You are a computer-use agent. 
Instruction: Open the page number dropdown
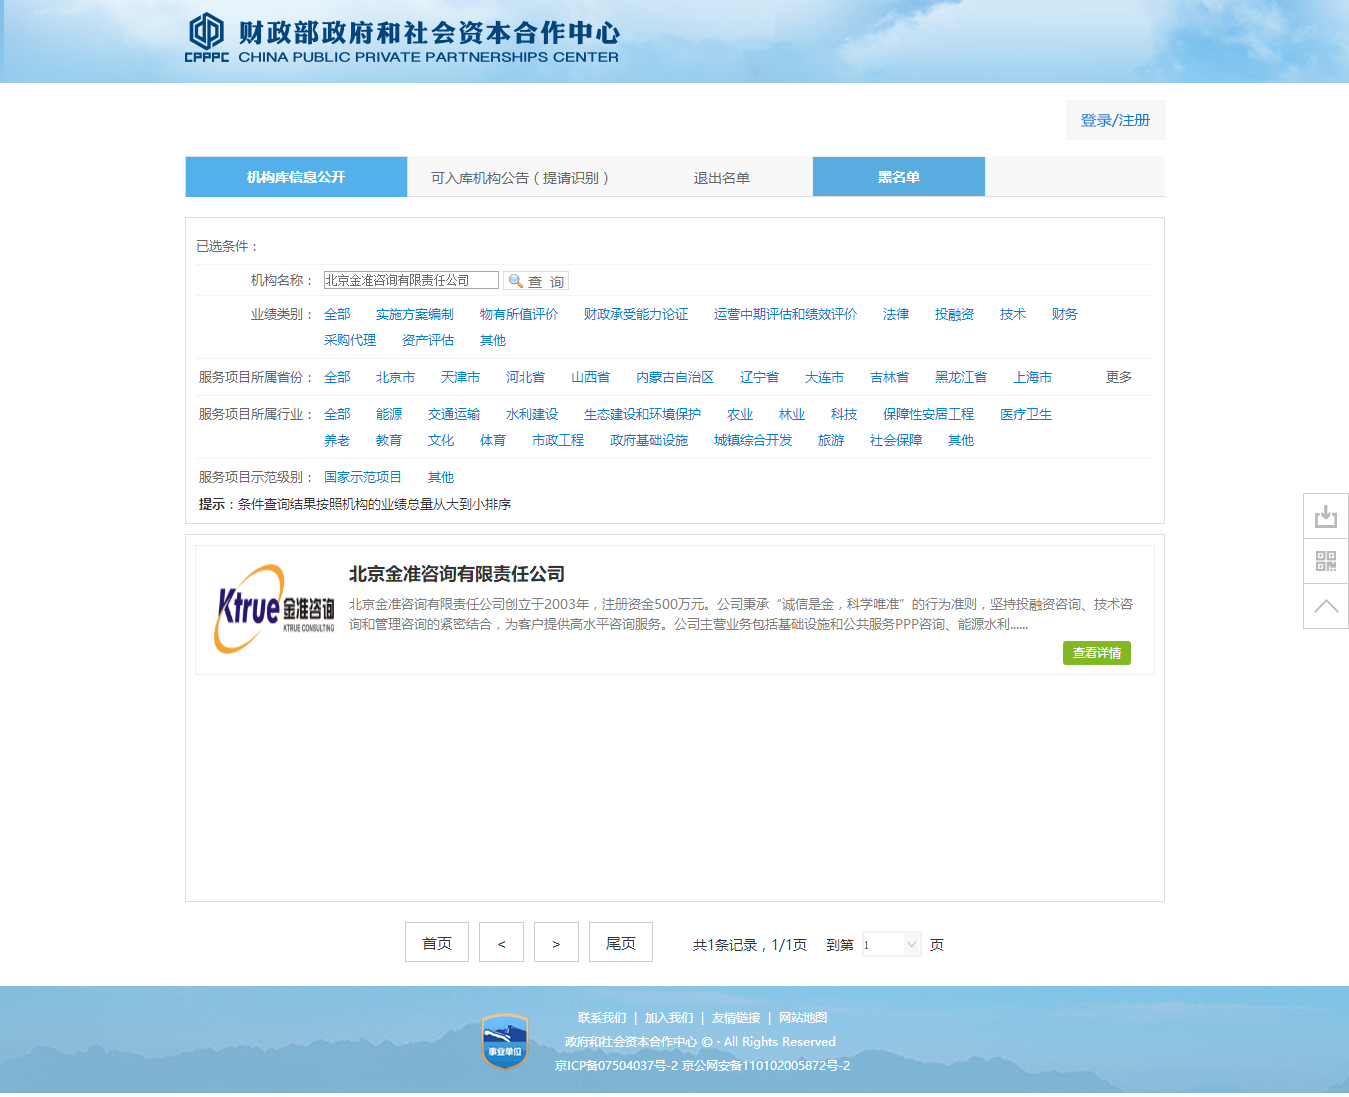pyautogui.click(x=891, y=944)
